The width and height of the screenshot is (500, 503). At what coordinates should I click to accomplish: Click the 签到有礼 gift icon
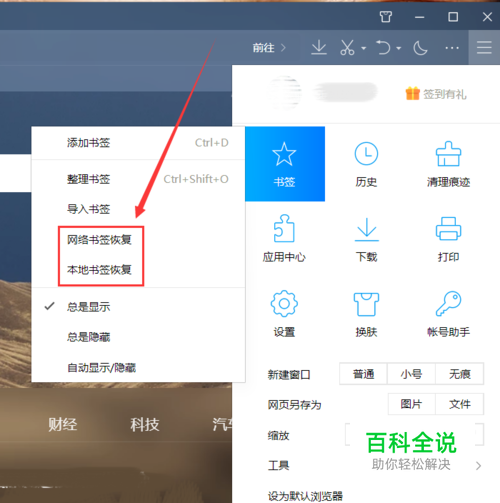pos(412,93)
